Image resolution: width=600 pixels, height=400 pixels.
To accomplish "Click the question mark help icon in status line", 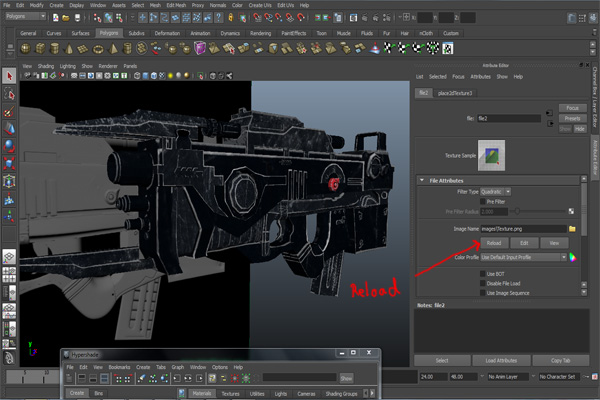I will [x=218, y=18].
